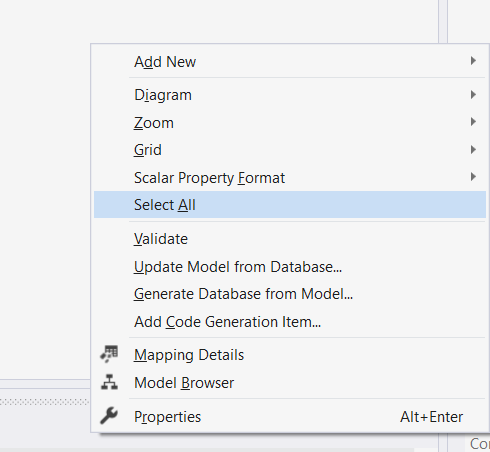Choose Generate Database from Model
This screenshot has width=490, height=452.
point(290,294)
